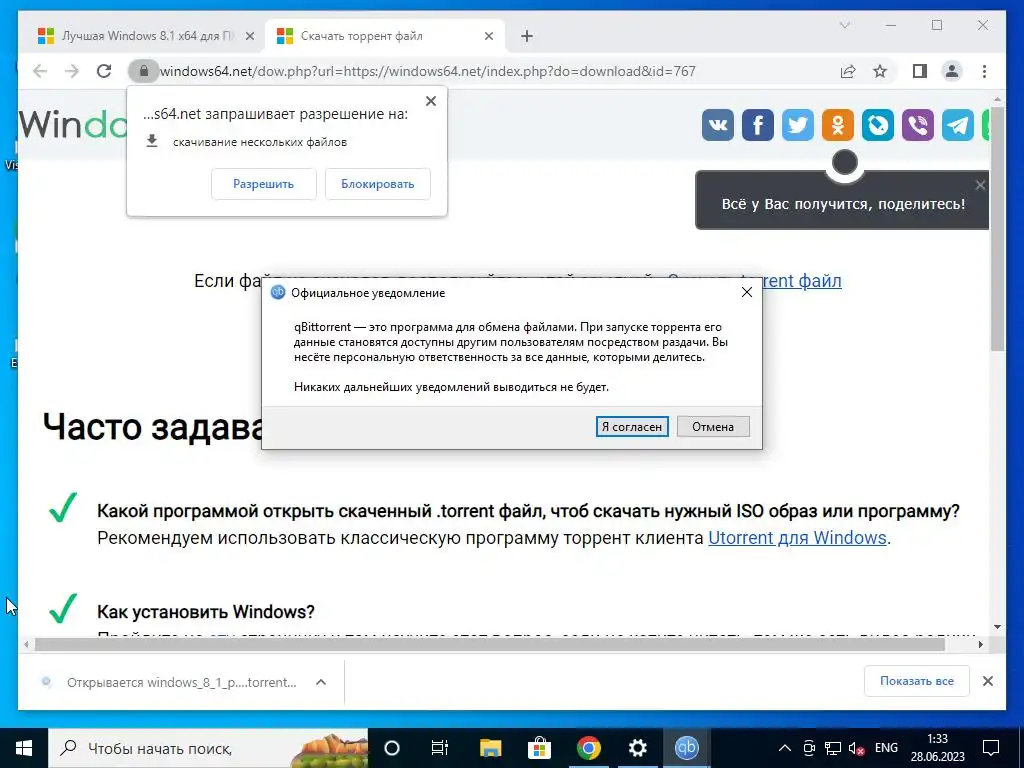Close the Скачать торрент файл tab

tap(488, 37)
